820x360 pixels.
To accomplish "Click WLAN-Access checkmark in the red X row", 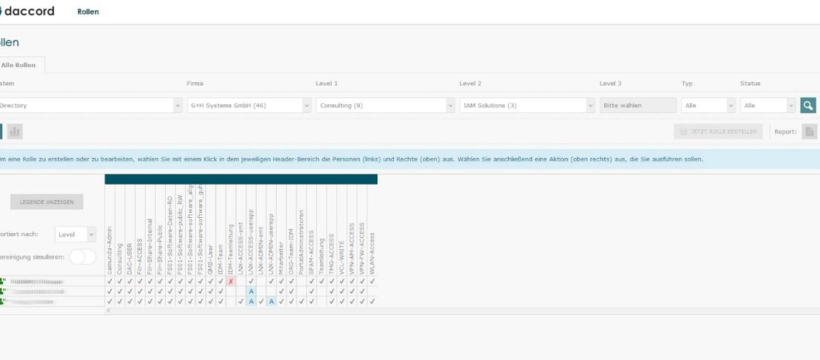I will [372, 281].
